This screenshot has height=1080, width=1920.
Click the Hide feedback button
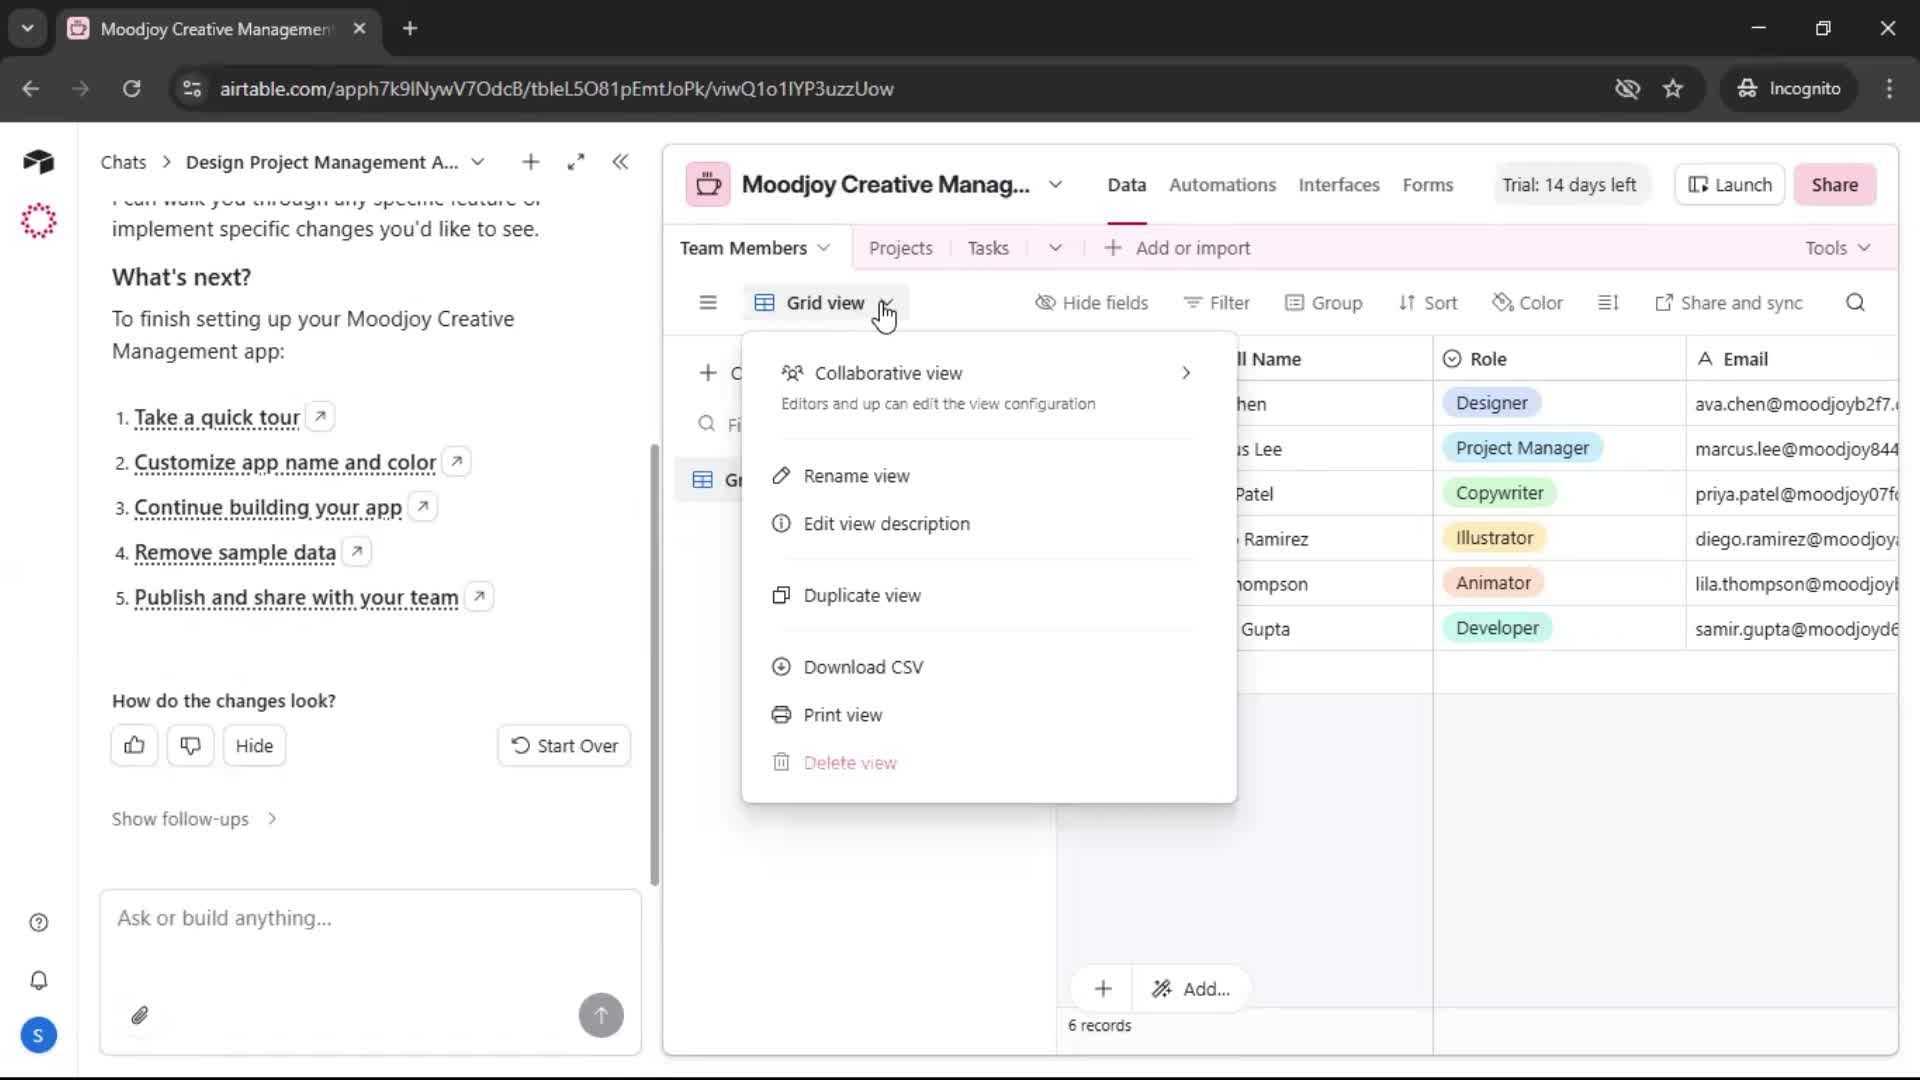point(254,746)
